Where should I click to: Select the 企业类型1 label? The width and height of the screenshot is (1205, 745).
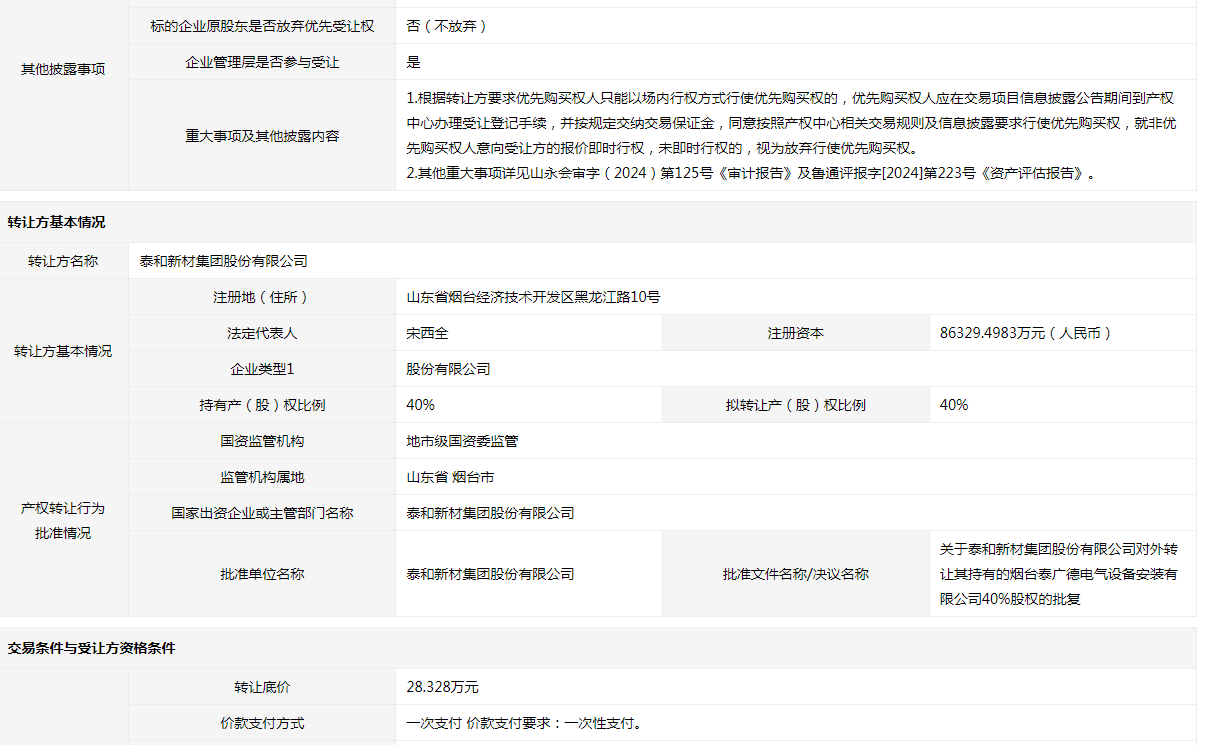(x=262, y=369)
